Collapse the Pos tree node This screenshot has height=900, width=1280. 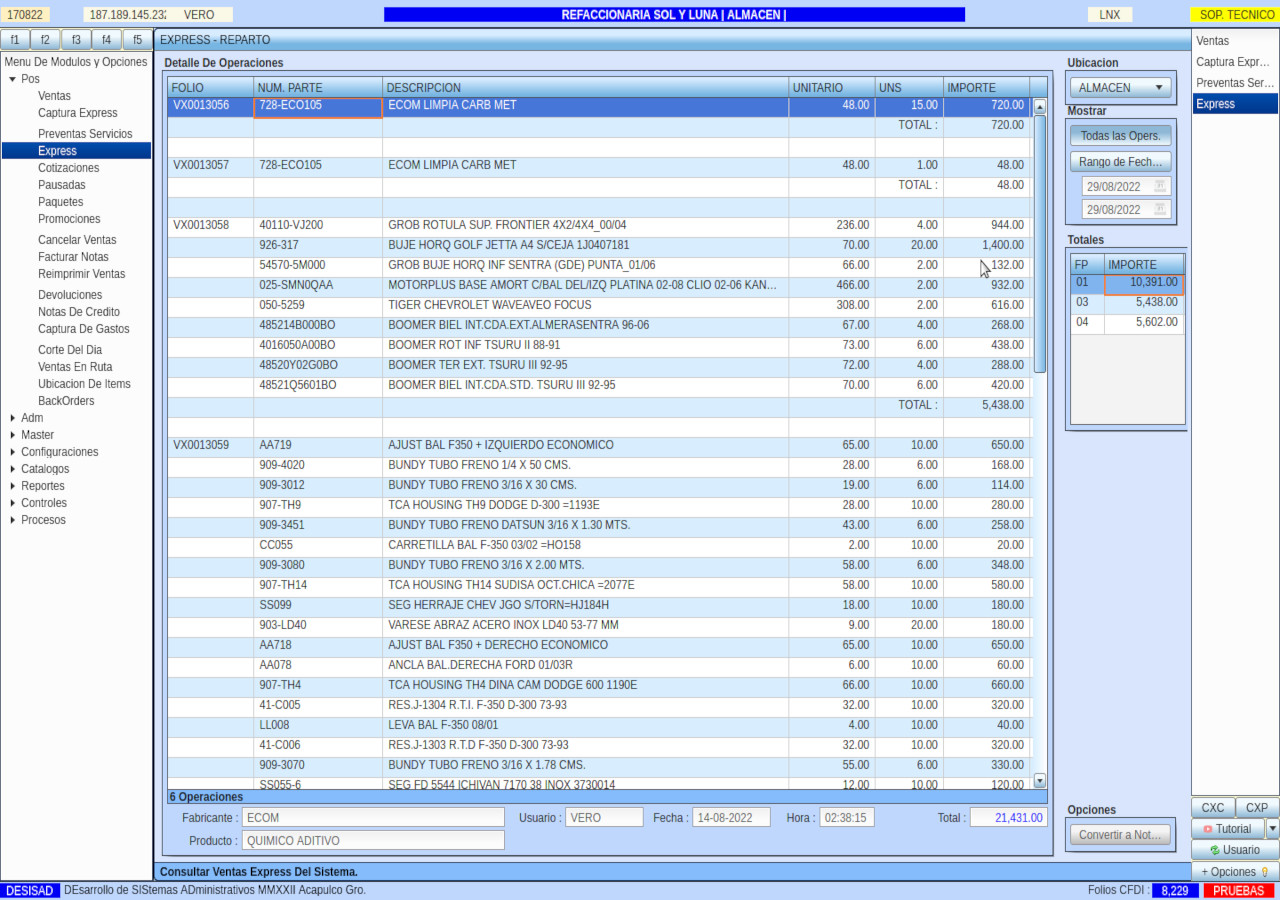[12, 79]
